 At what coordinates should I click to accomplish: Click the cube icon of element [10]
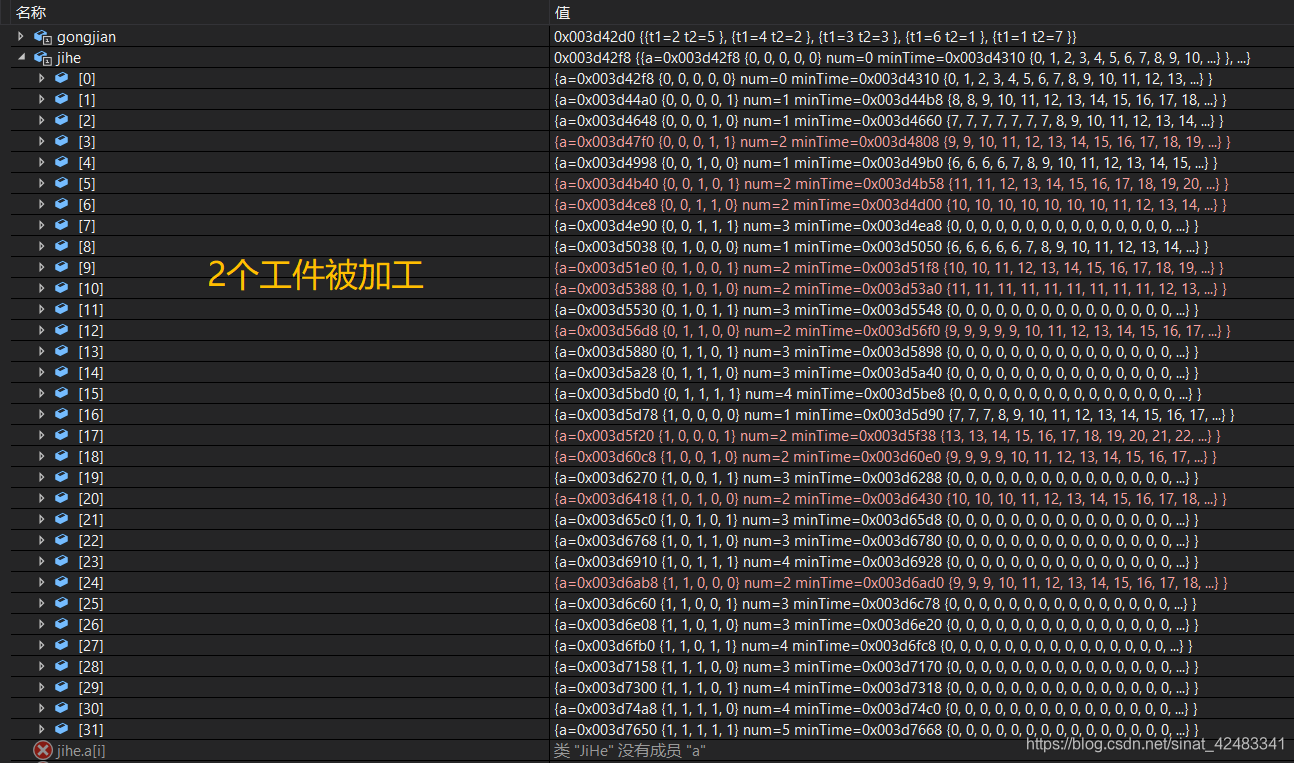click(62, 288)
